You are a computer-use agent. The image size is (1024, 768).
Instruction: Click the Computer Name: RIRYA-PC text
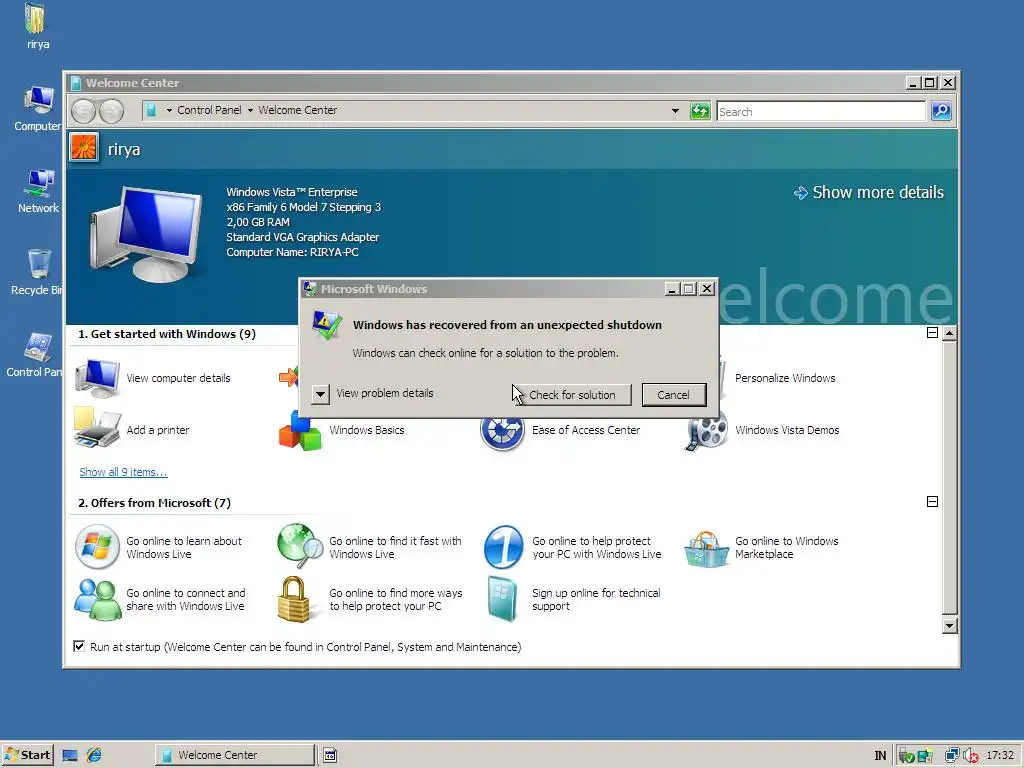(x=293, y=252)
